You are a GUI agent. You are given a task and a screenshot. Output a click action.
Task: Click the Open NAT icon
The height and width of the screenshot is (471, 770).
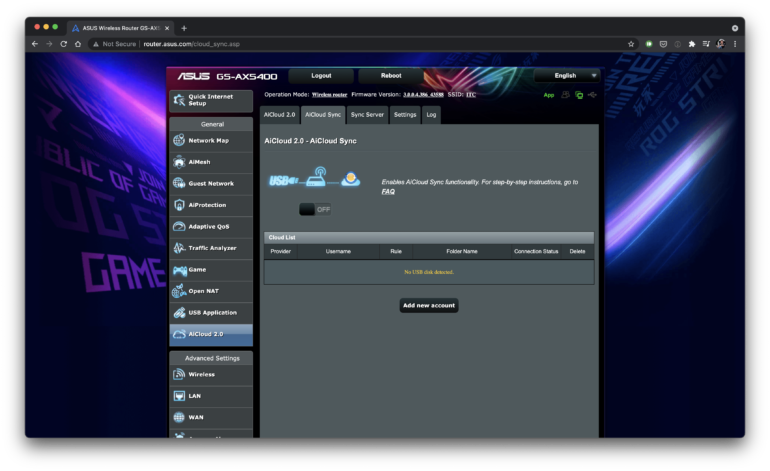[x=179, y=291]
